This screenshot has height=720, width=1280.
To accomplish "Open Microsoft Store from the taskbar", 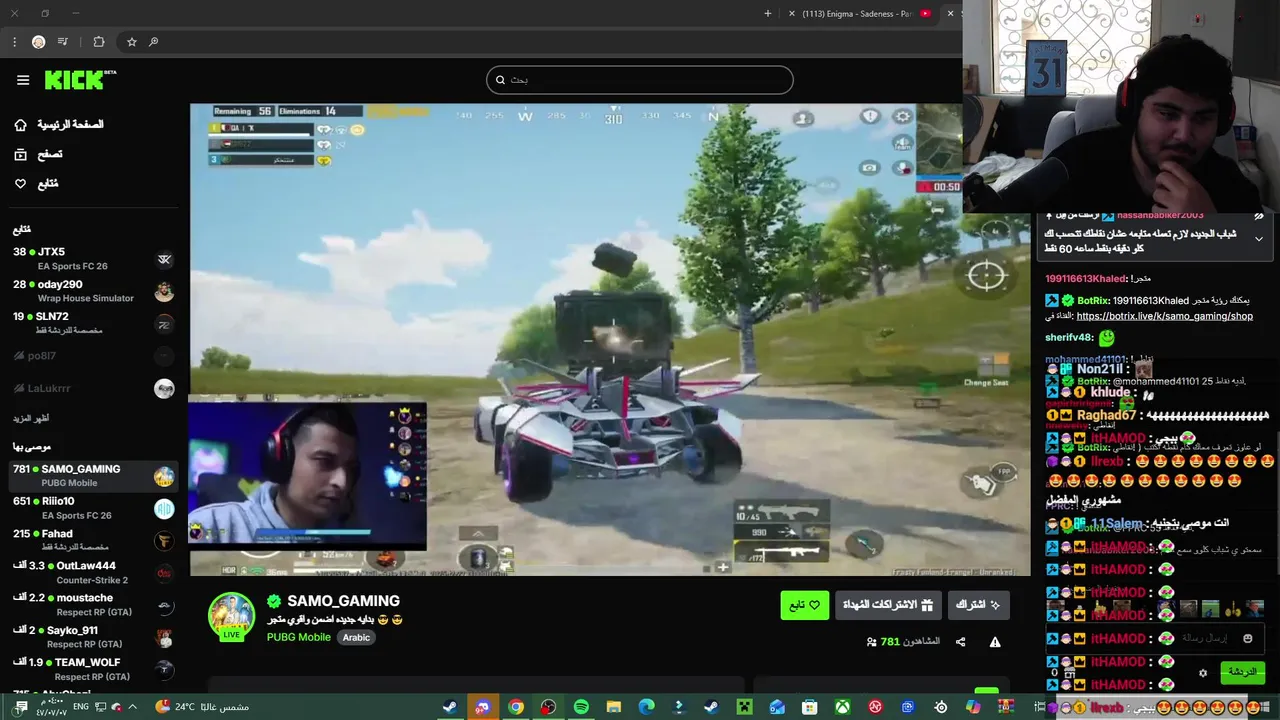I will 810,707.
